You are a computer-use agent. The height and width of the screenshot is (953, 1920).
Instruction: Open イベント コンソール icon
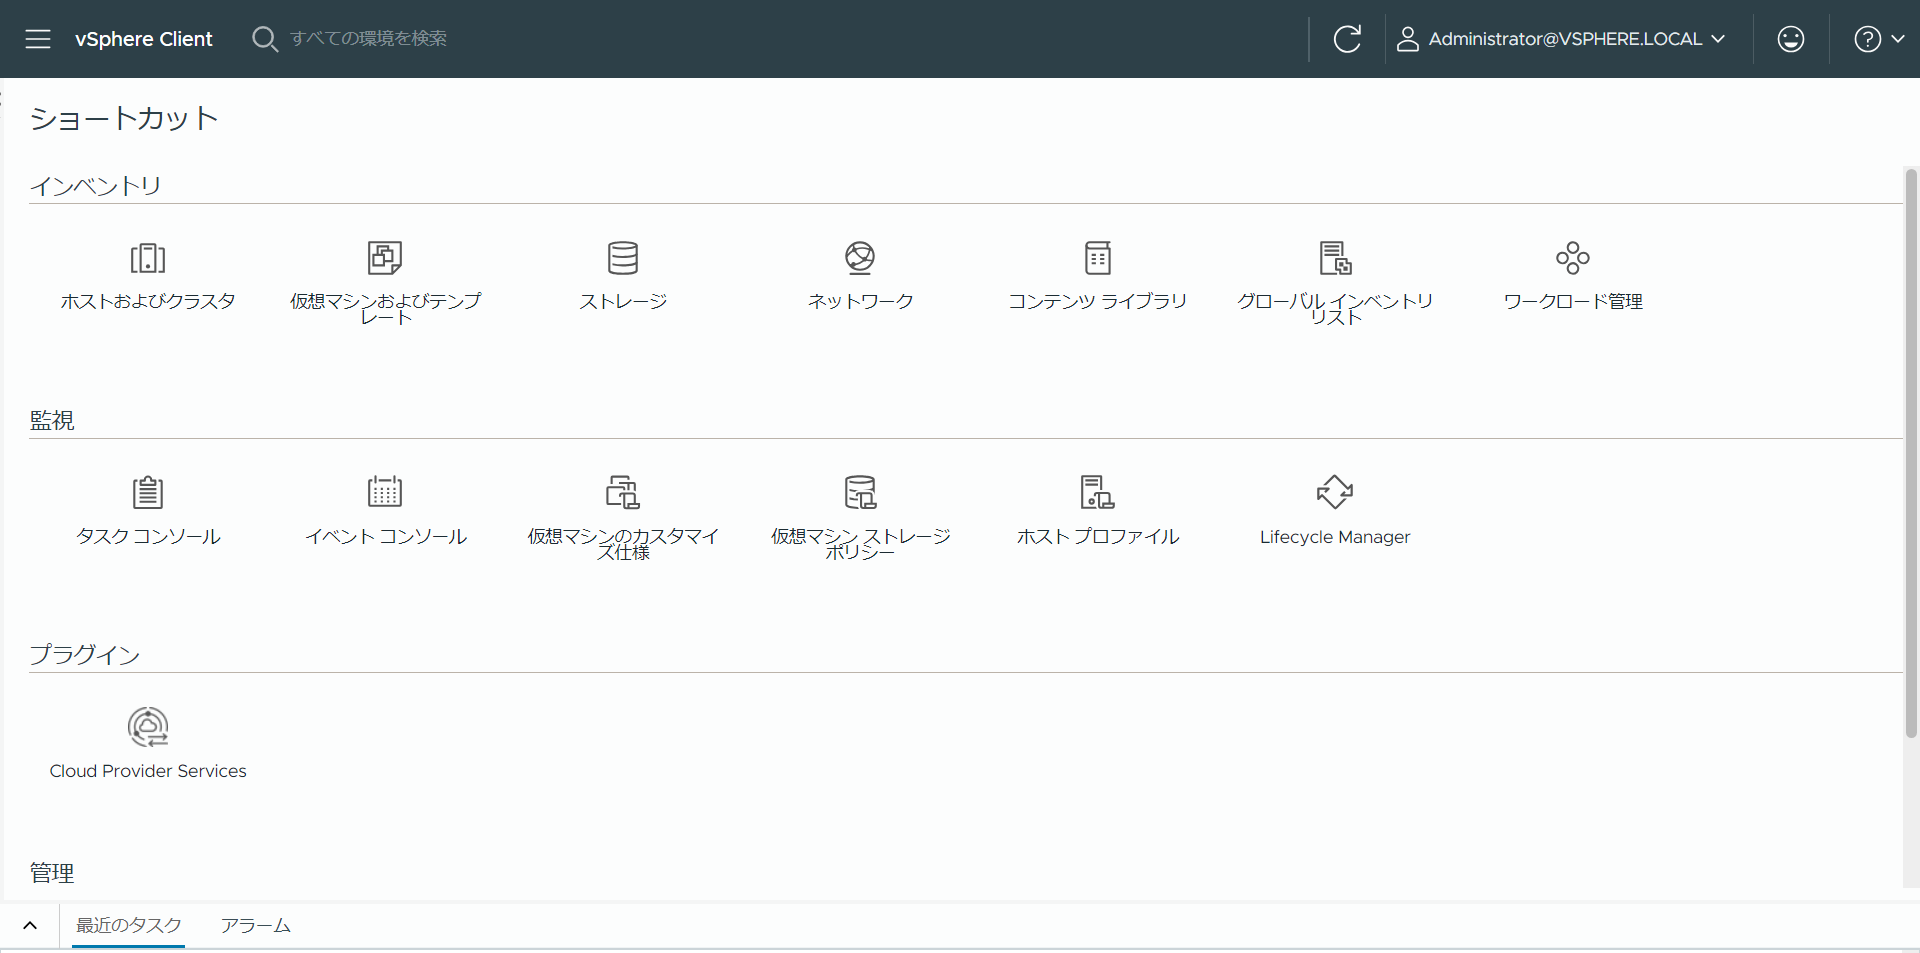pyautogui.click(x=385, y=492)
